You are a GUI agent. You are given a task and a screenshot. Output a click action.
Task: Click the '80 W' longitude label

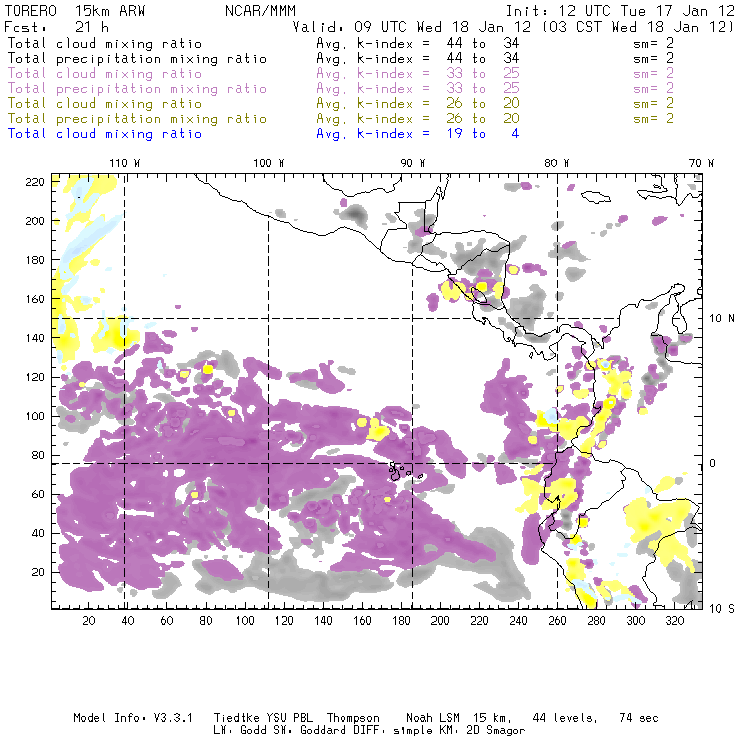[x=557, y=163]
